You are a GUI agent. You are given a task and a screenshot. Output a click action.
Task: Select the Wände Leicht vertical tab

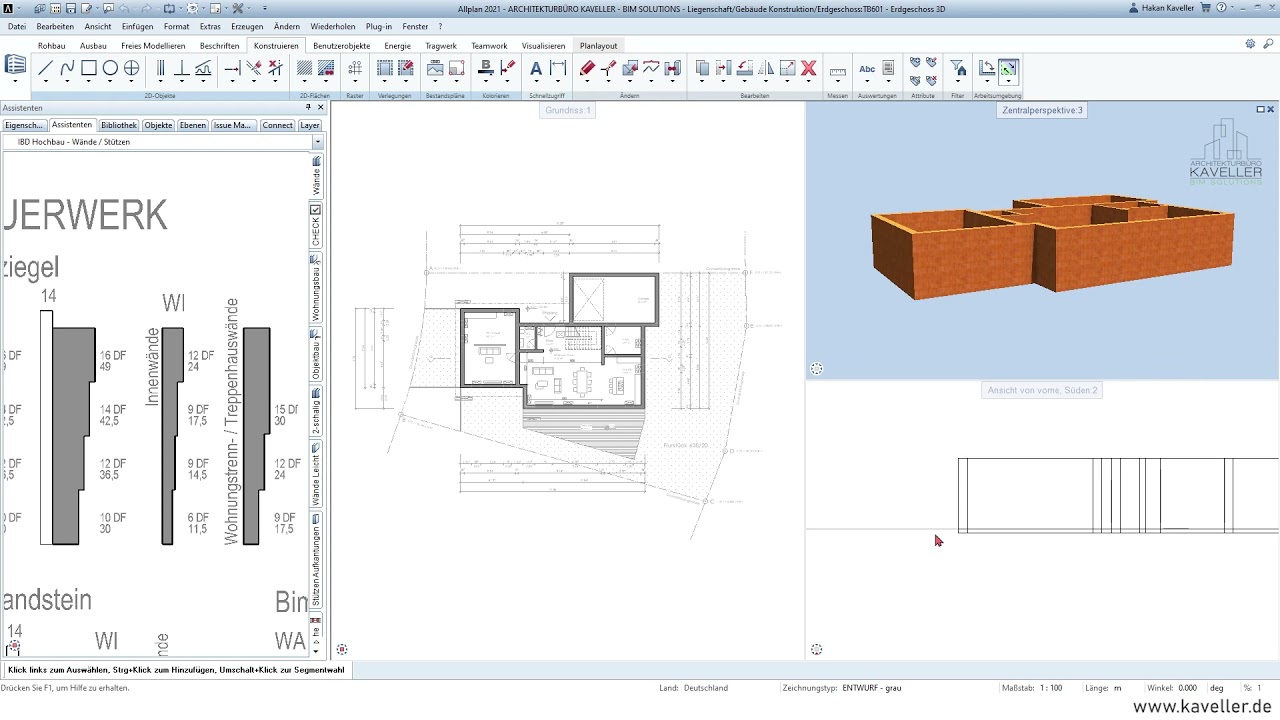click(x=316, y=475)
